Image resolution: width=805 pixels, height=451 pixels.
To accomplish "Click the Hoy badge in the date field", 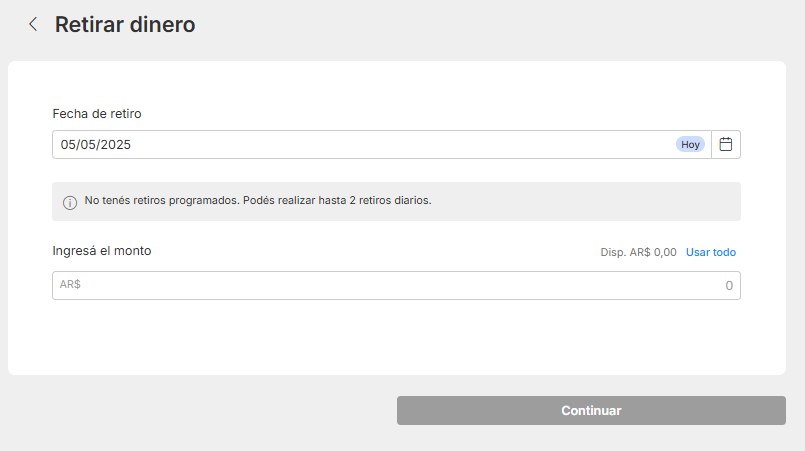I will coord(691,144).
